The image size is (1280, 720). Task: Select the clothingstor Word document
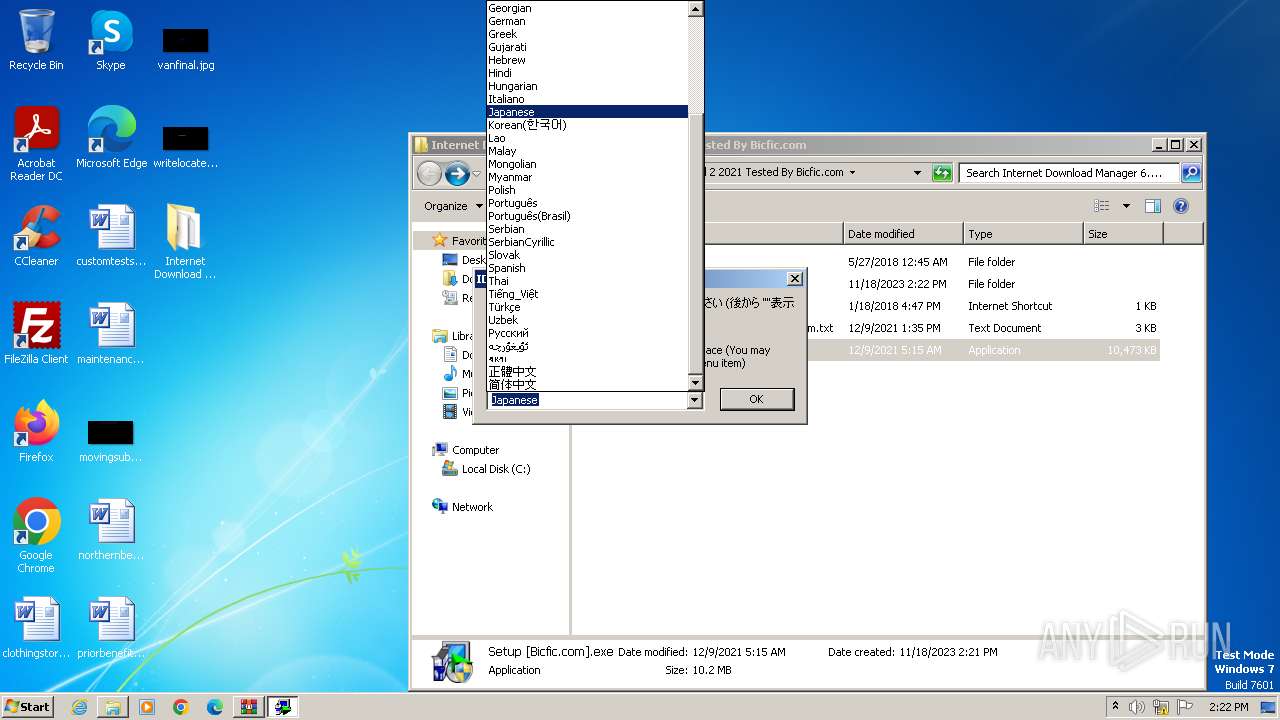tap(36, 628)
